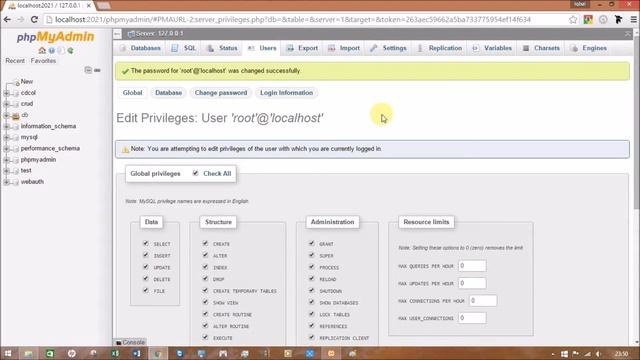640x360 pixels.
Task: Click the MAX USER_CONNECTIONS field
Action: (x=472, y=318)
